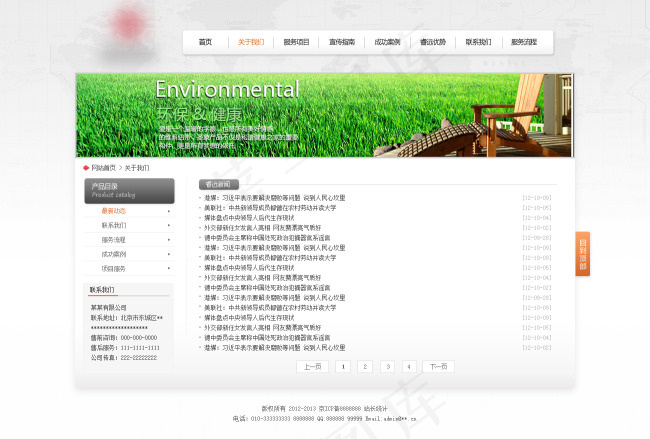Click the 联系我们 contact box heading
Viewport: 650px width, 439px height.
pos(102,290)
